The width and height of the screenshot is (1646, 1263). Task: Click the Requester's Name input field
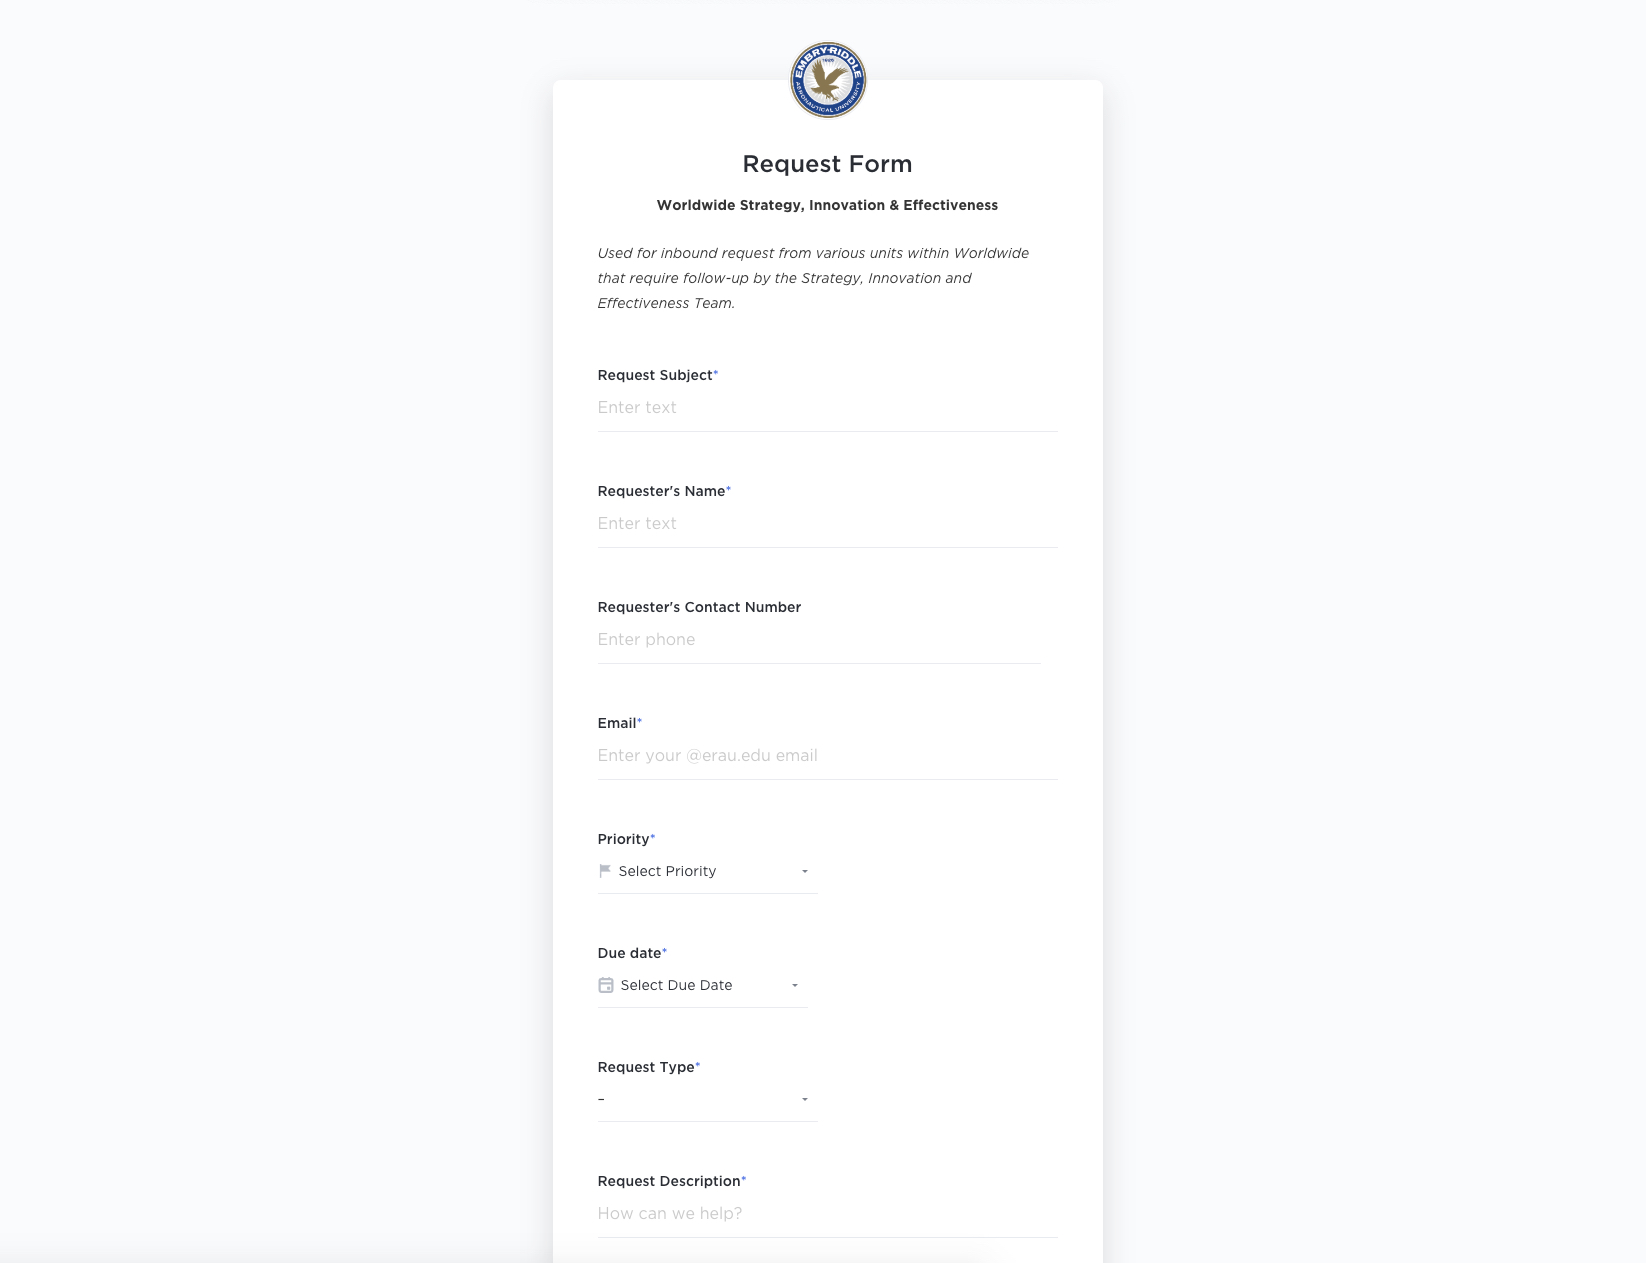pos(827,523)
